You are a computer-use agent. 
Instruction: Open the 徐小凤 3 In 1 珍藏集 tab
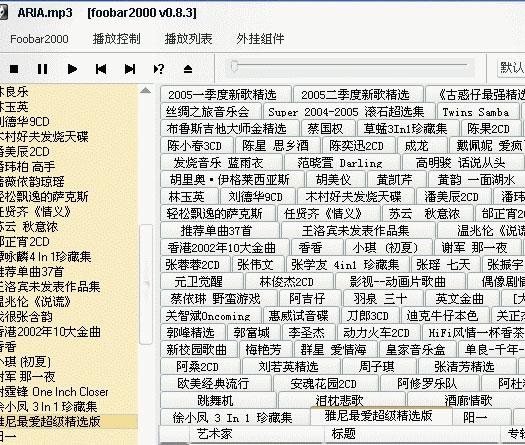tap(236, 419)
